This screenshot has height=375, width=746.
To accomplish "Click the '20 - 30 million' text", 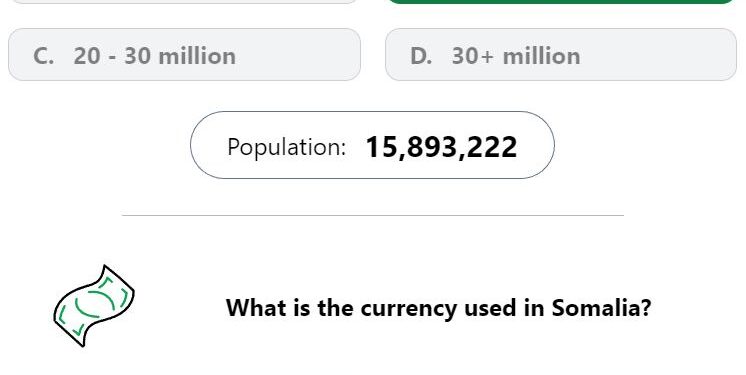I will coord(155,56).
